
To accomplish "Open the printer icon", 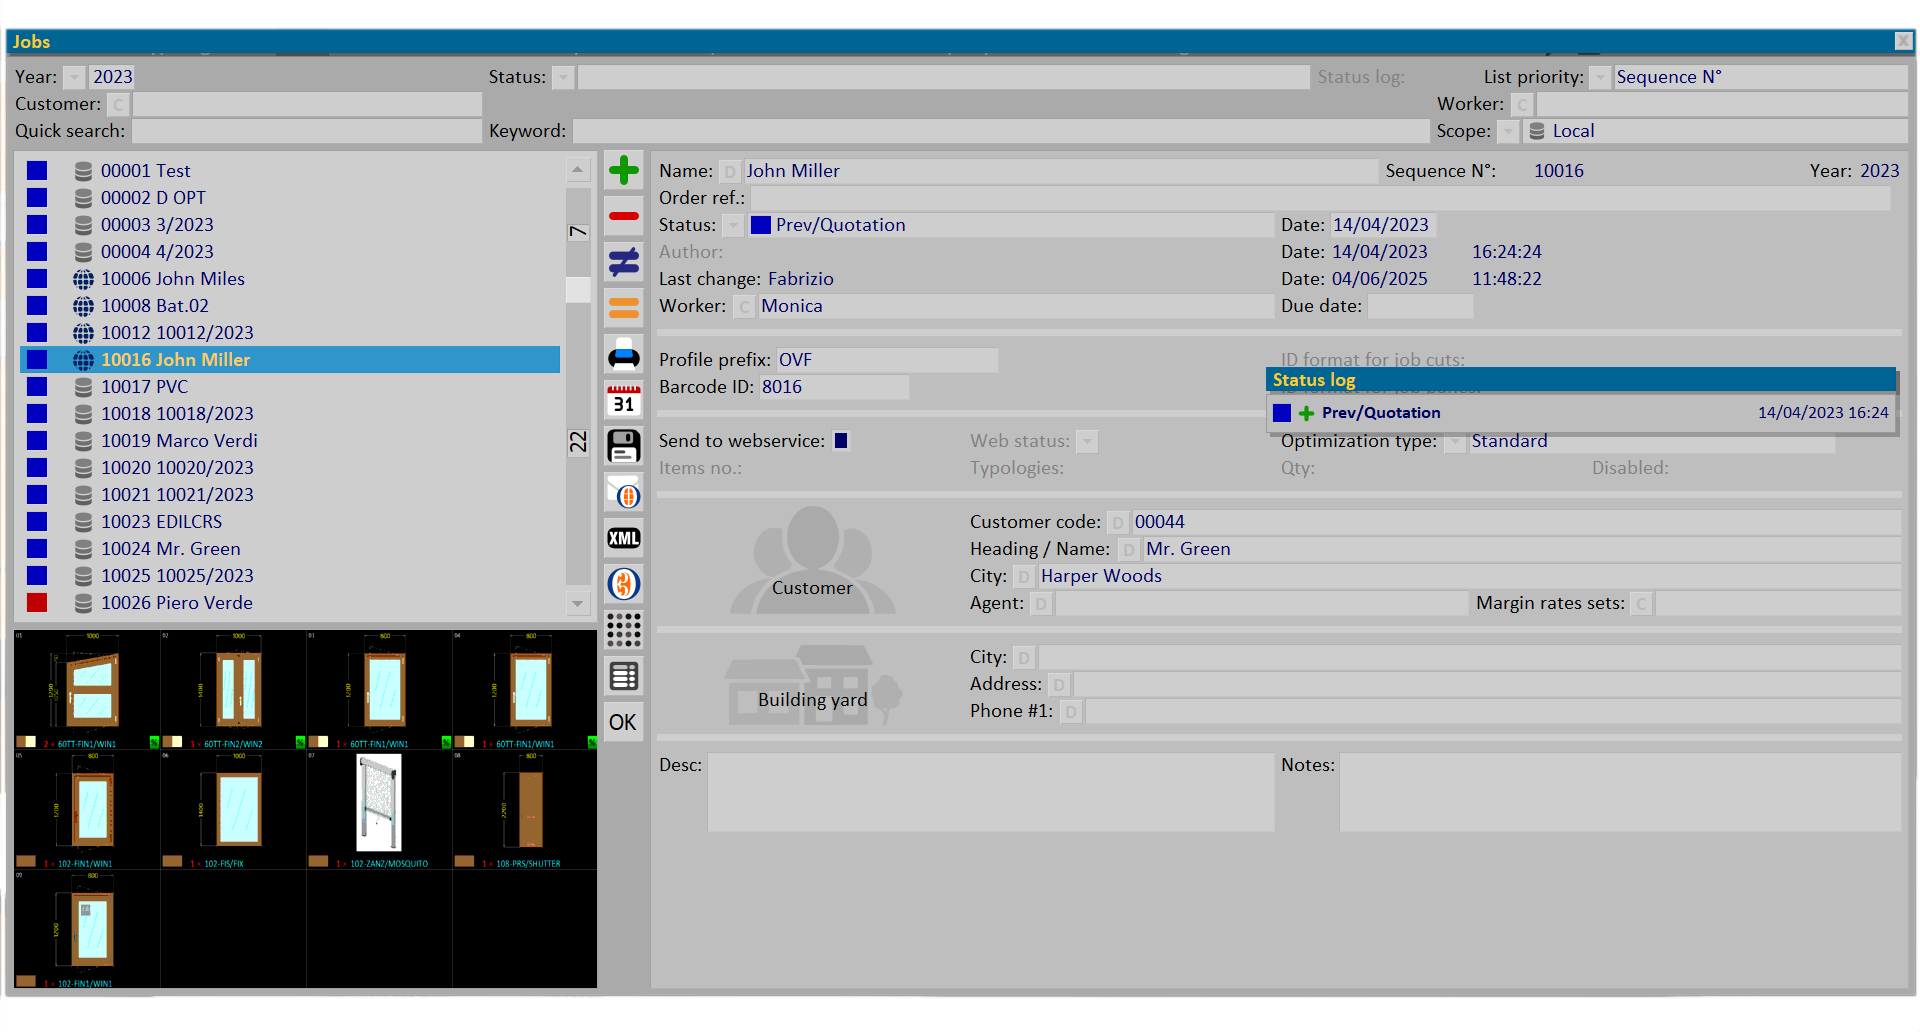I will 624,355.
